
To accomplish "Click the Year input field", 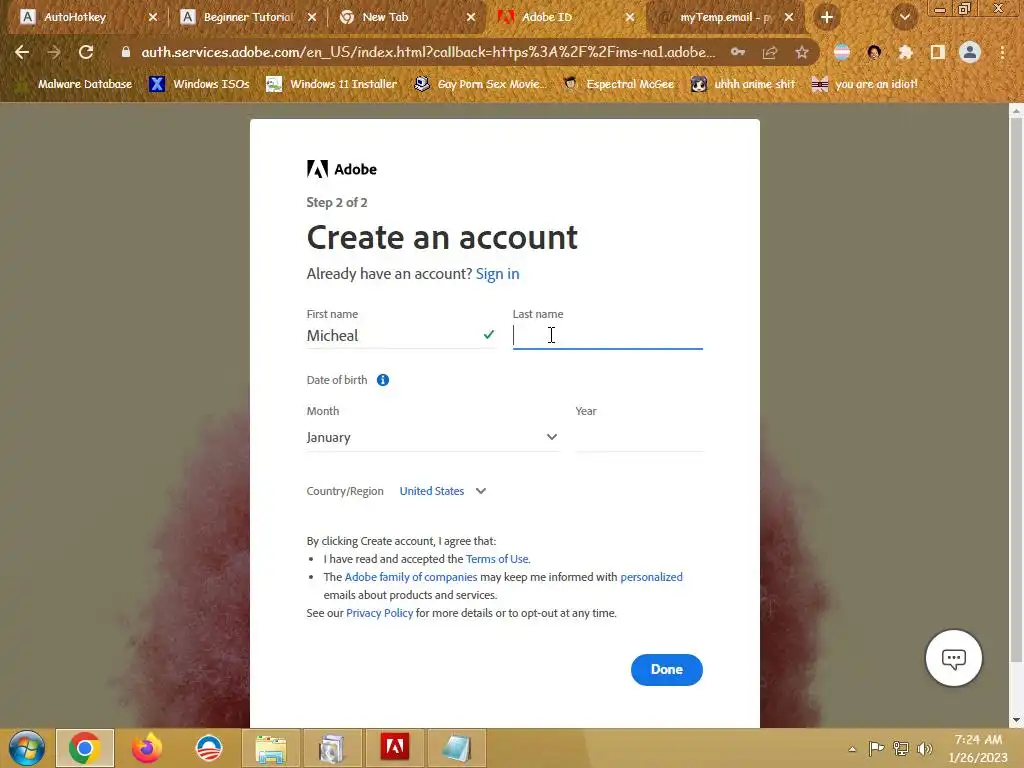I will coord(639,437).
